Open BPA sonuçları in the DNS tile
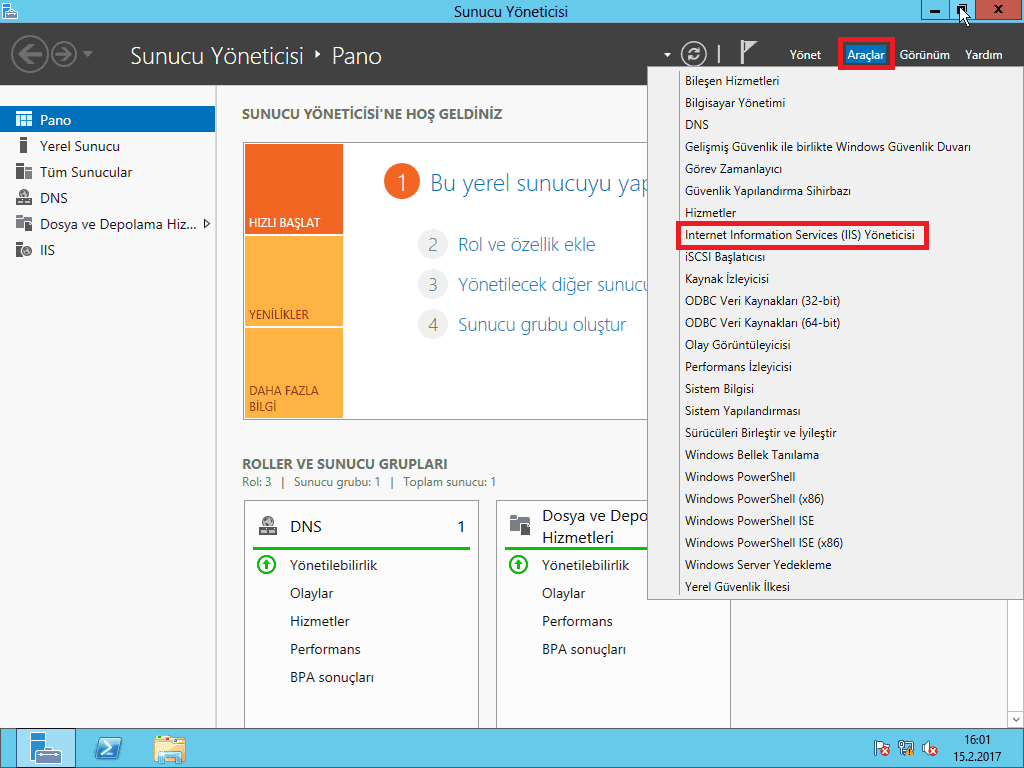The height and width of the screenshot is (768, 1024). [x=332, y=677]
